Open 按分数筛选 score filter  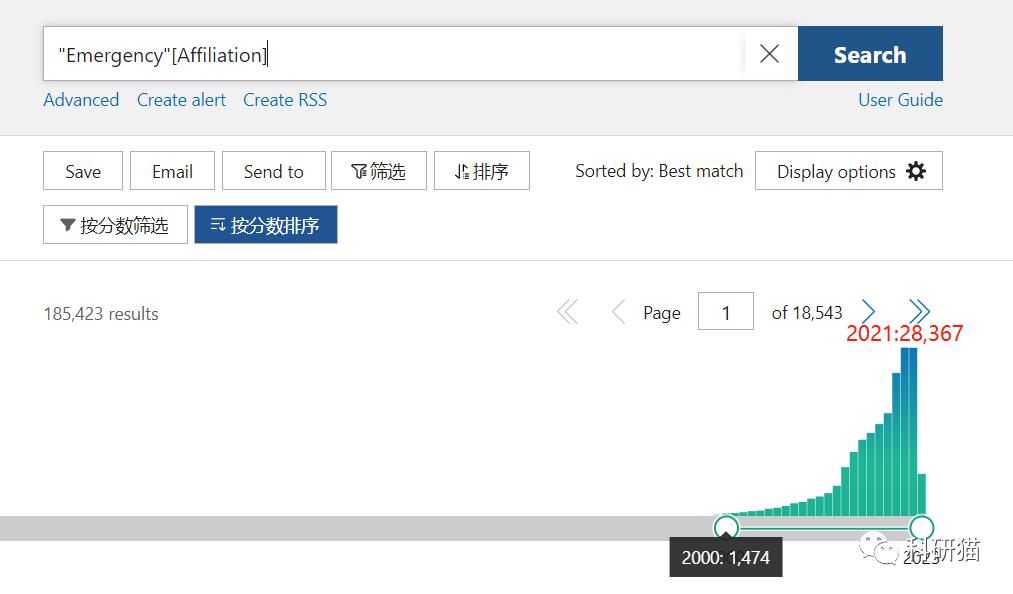(x=115, y=225)
